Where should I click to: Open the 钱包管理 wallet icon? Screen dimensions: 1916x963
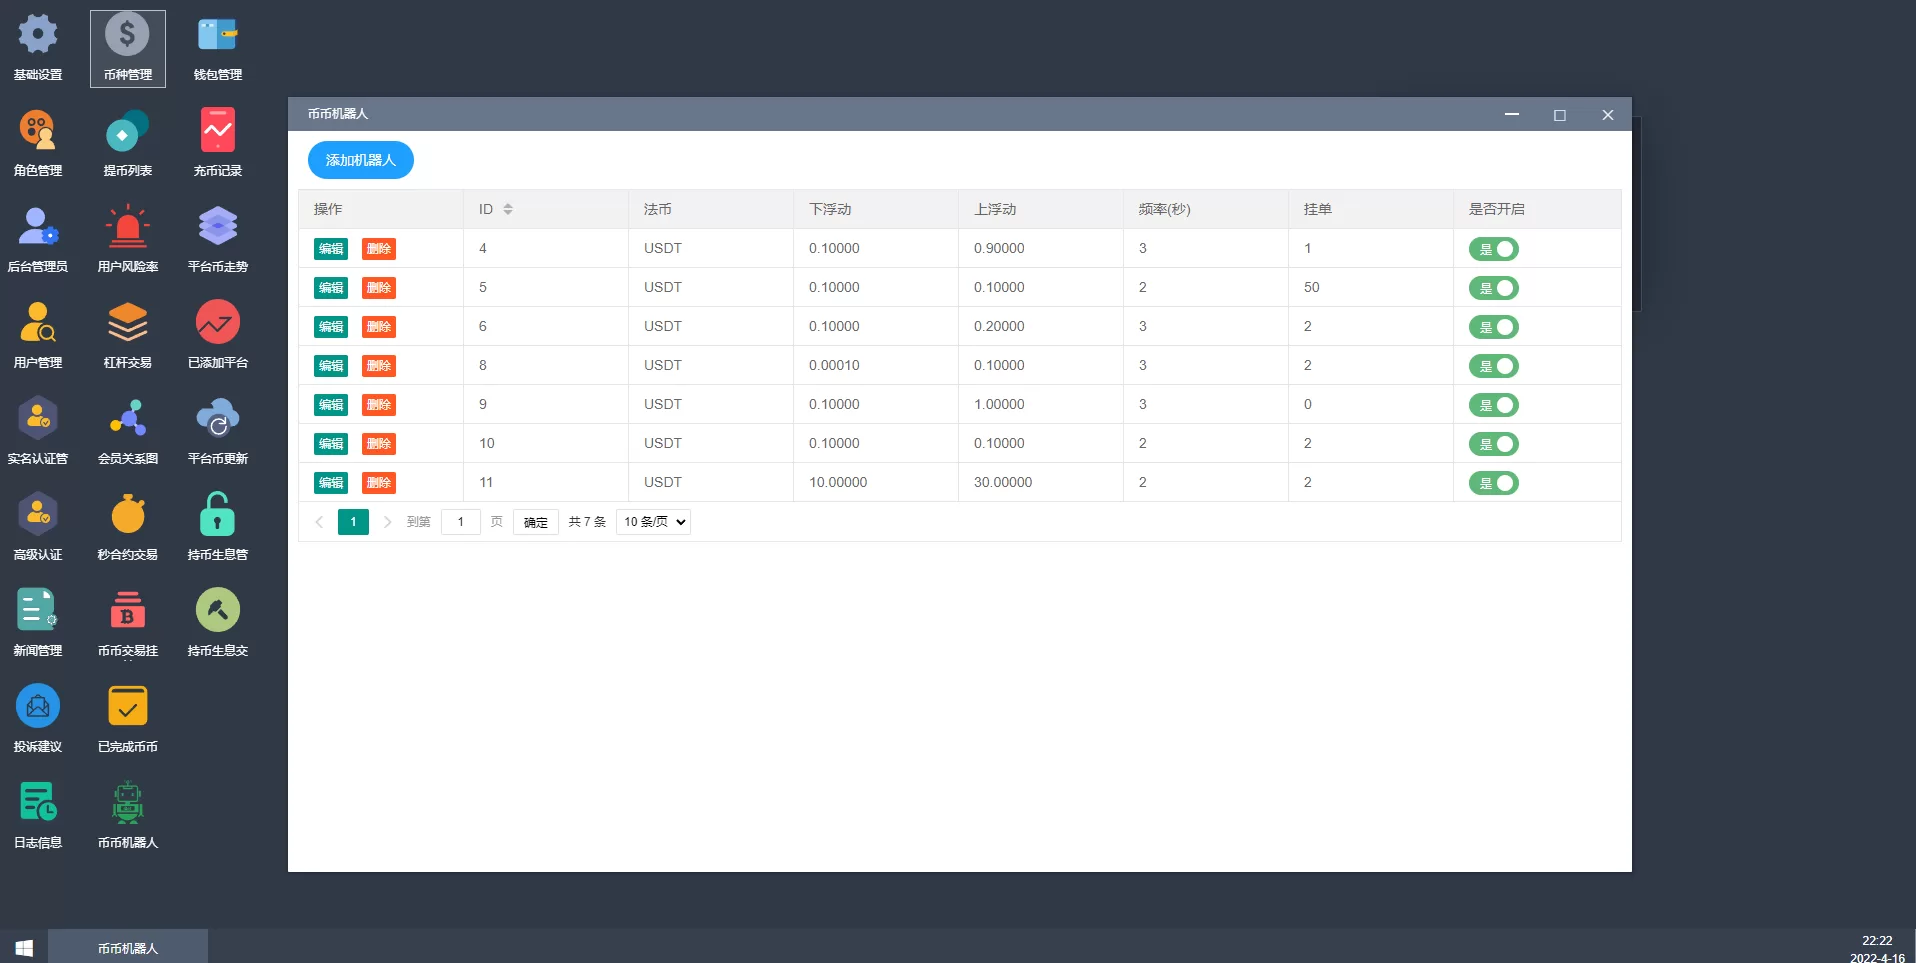pyautogui.click(x=217, y=36)
